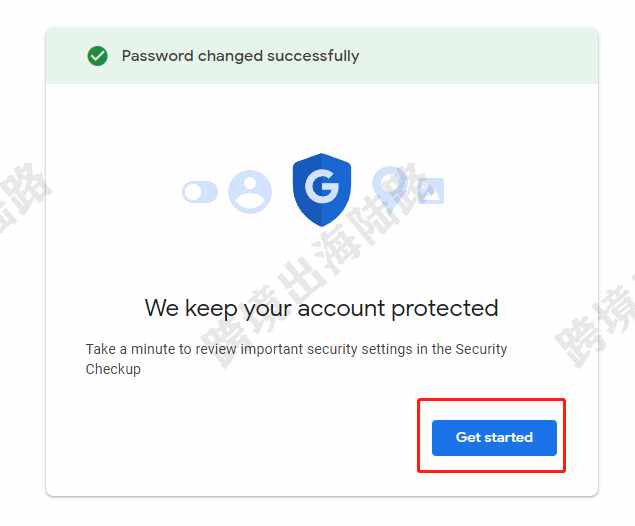635x526 pixels.
Task: Click the faded location pin icon
Action: 390,184
